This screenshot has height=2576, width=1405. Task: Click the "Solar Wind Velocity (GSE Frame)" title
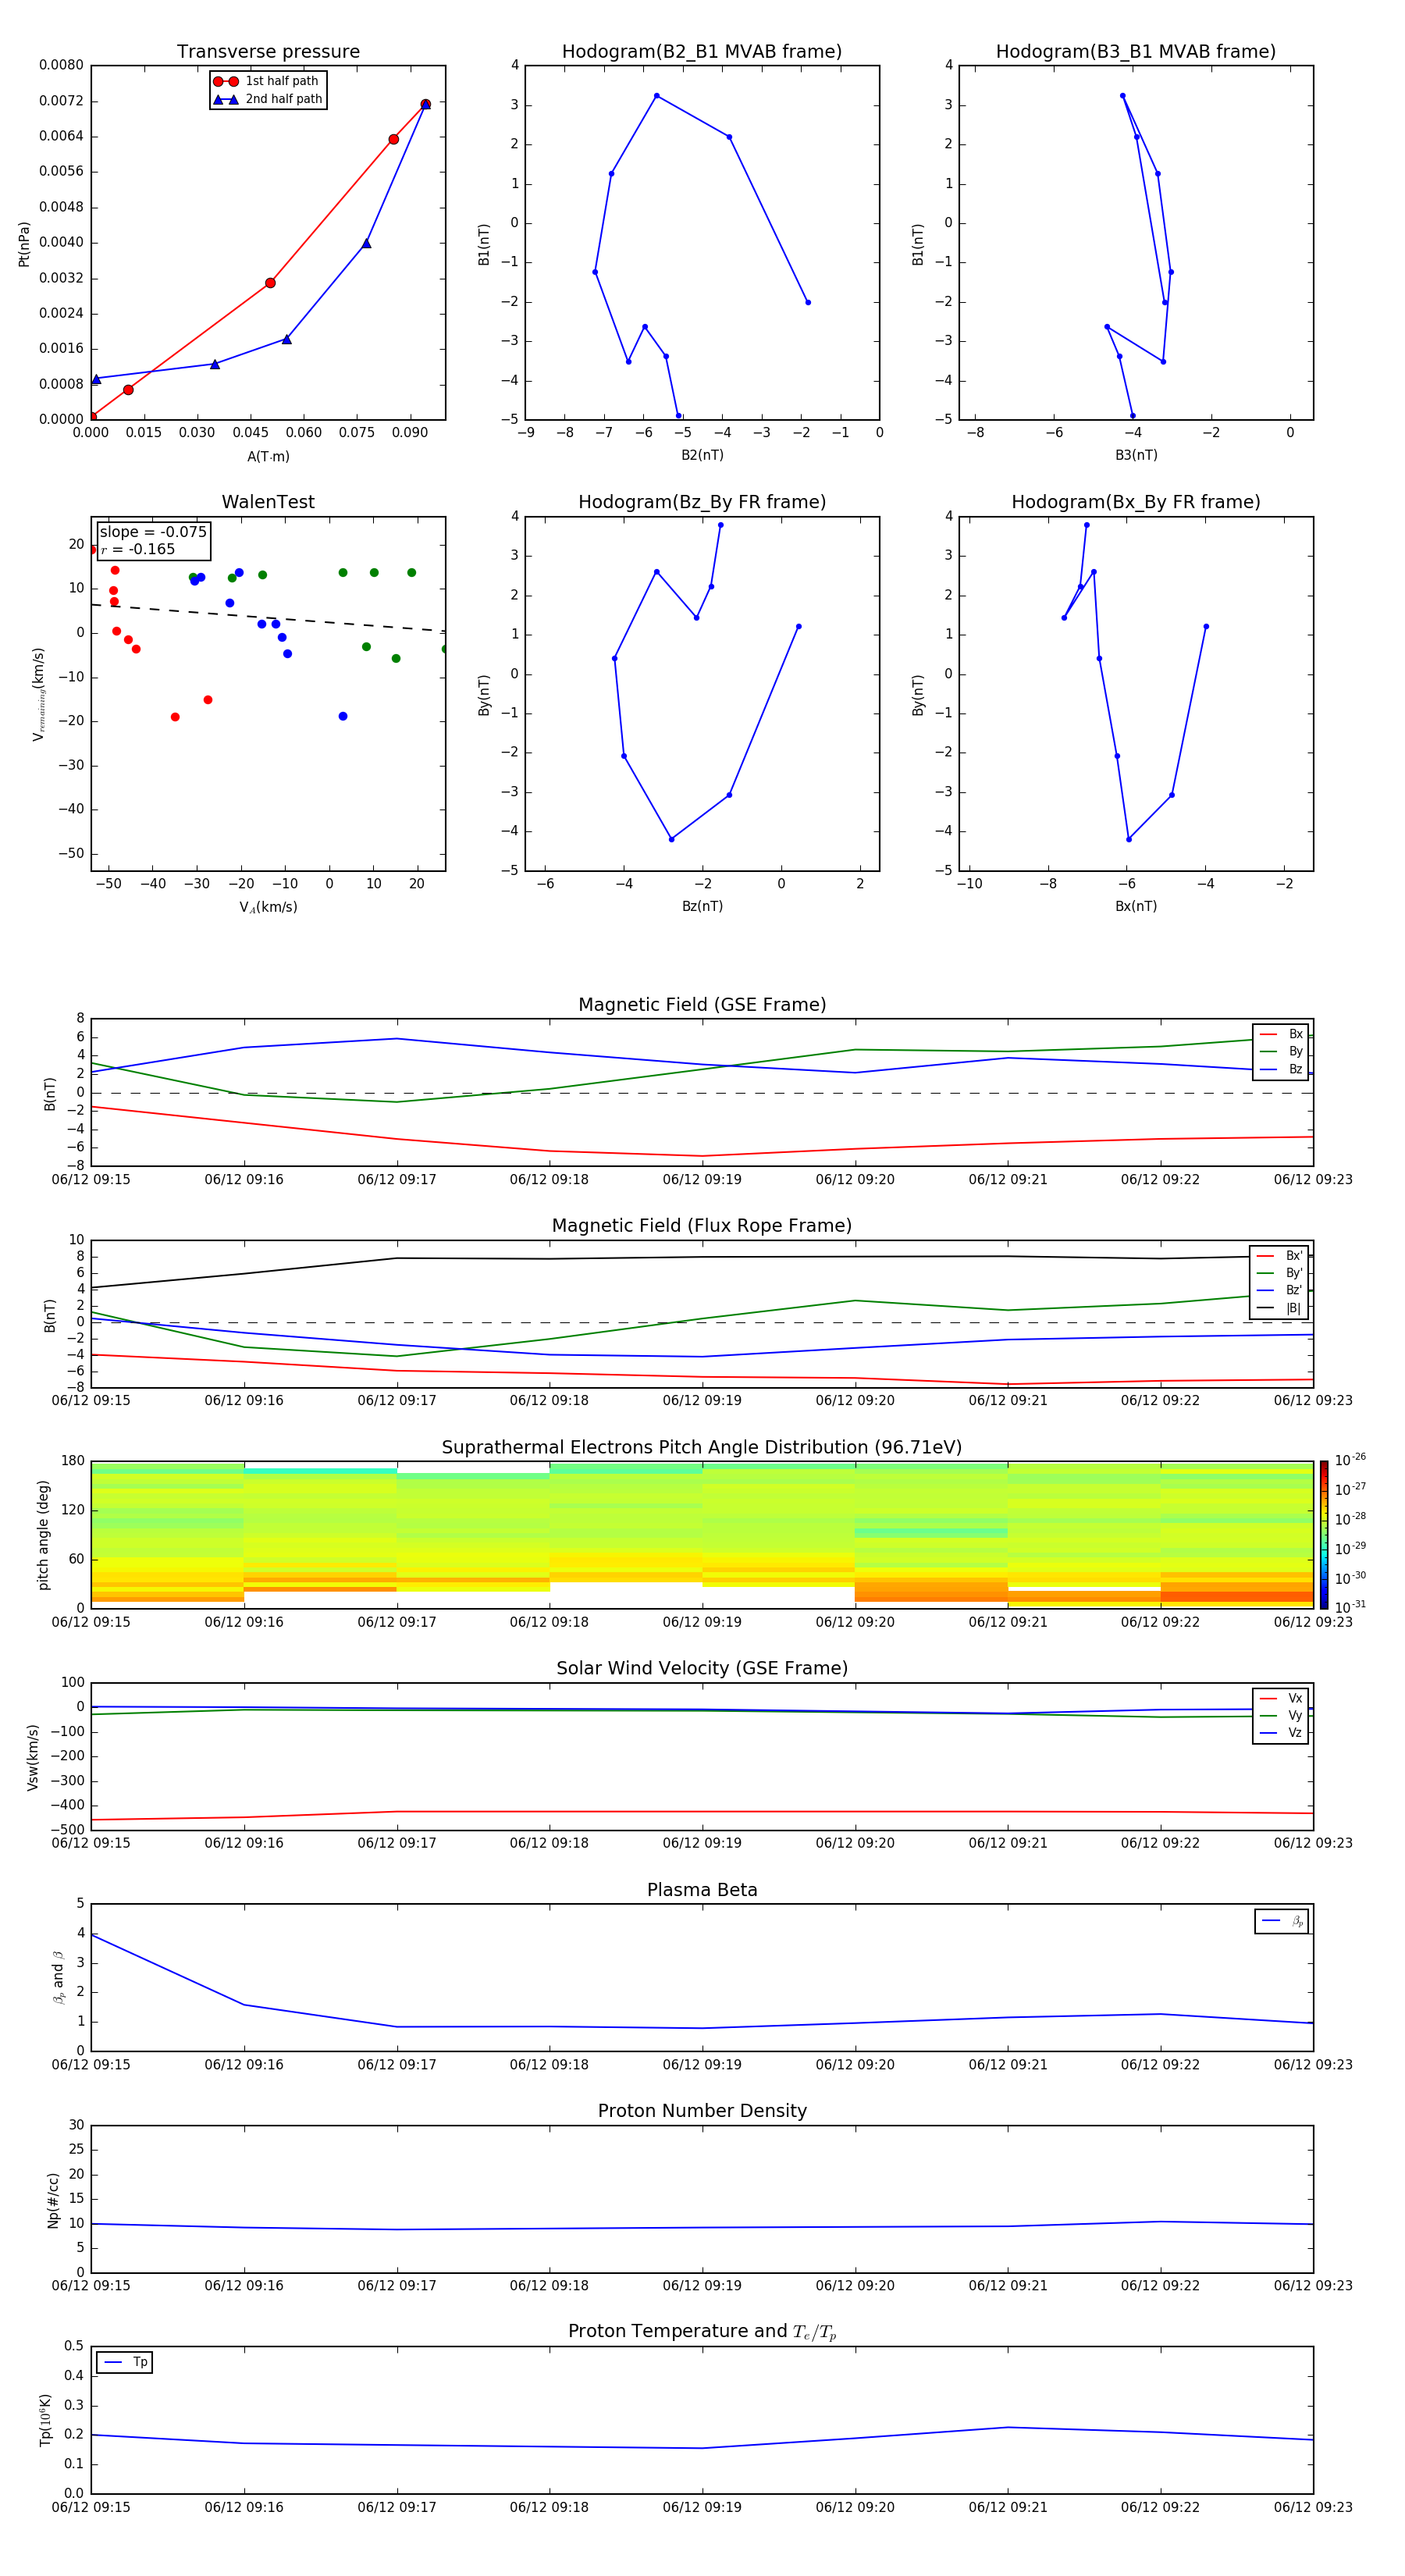click(702, 1669)
